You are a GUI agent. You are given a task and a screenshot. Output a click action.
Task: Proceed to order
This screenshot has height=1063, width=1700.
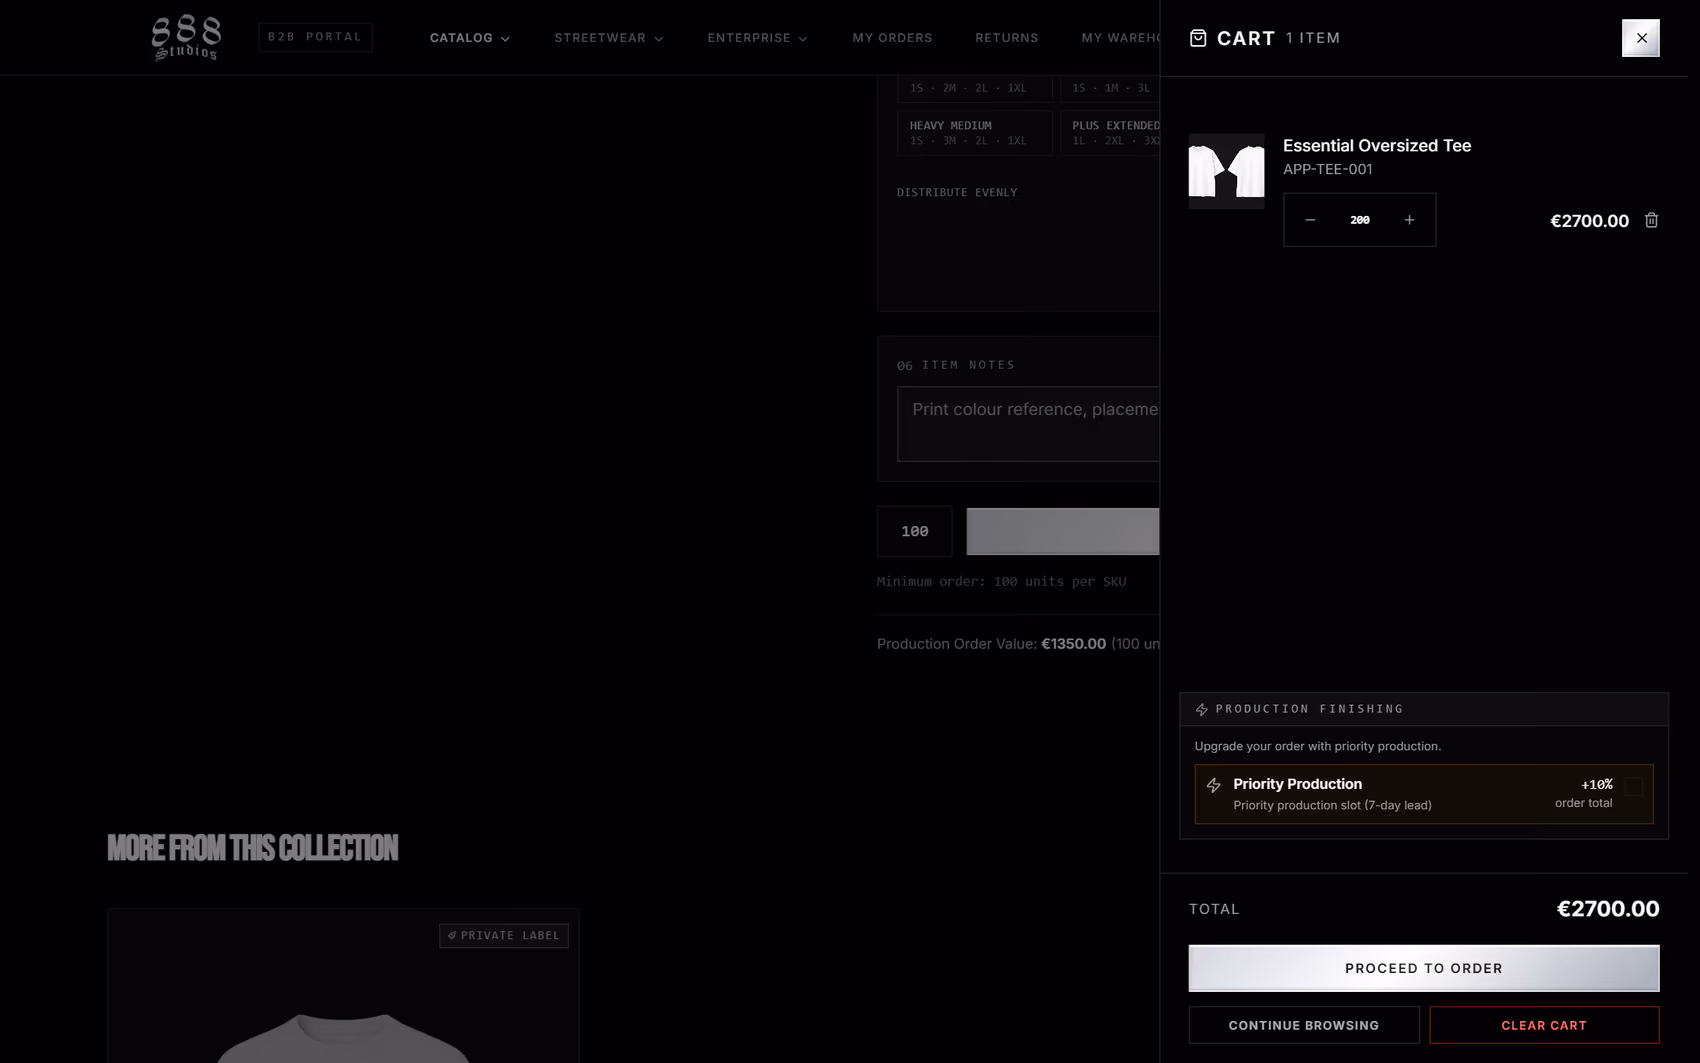[1424, 968]
